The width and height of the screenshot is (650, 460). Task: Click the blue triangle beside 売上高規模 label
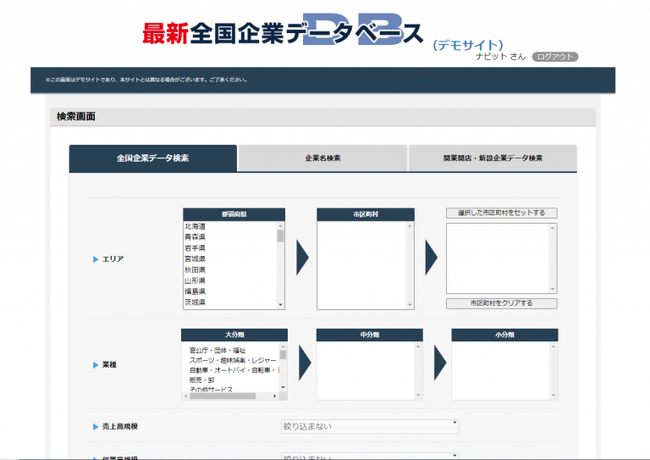pyautogui.click(x=96, y=427)
